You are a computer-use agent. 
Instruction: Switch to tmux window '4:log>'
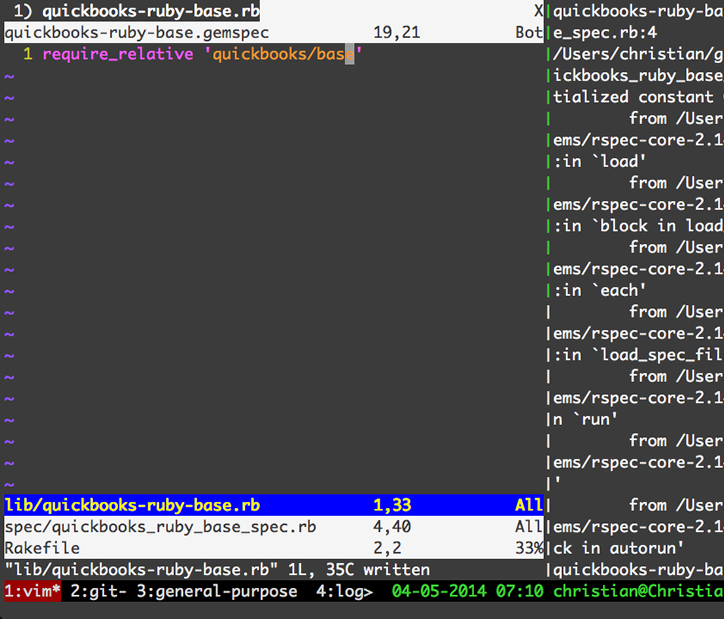coord(344,591)
